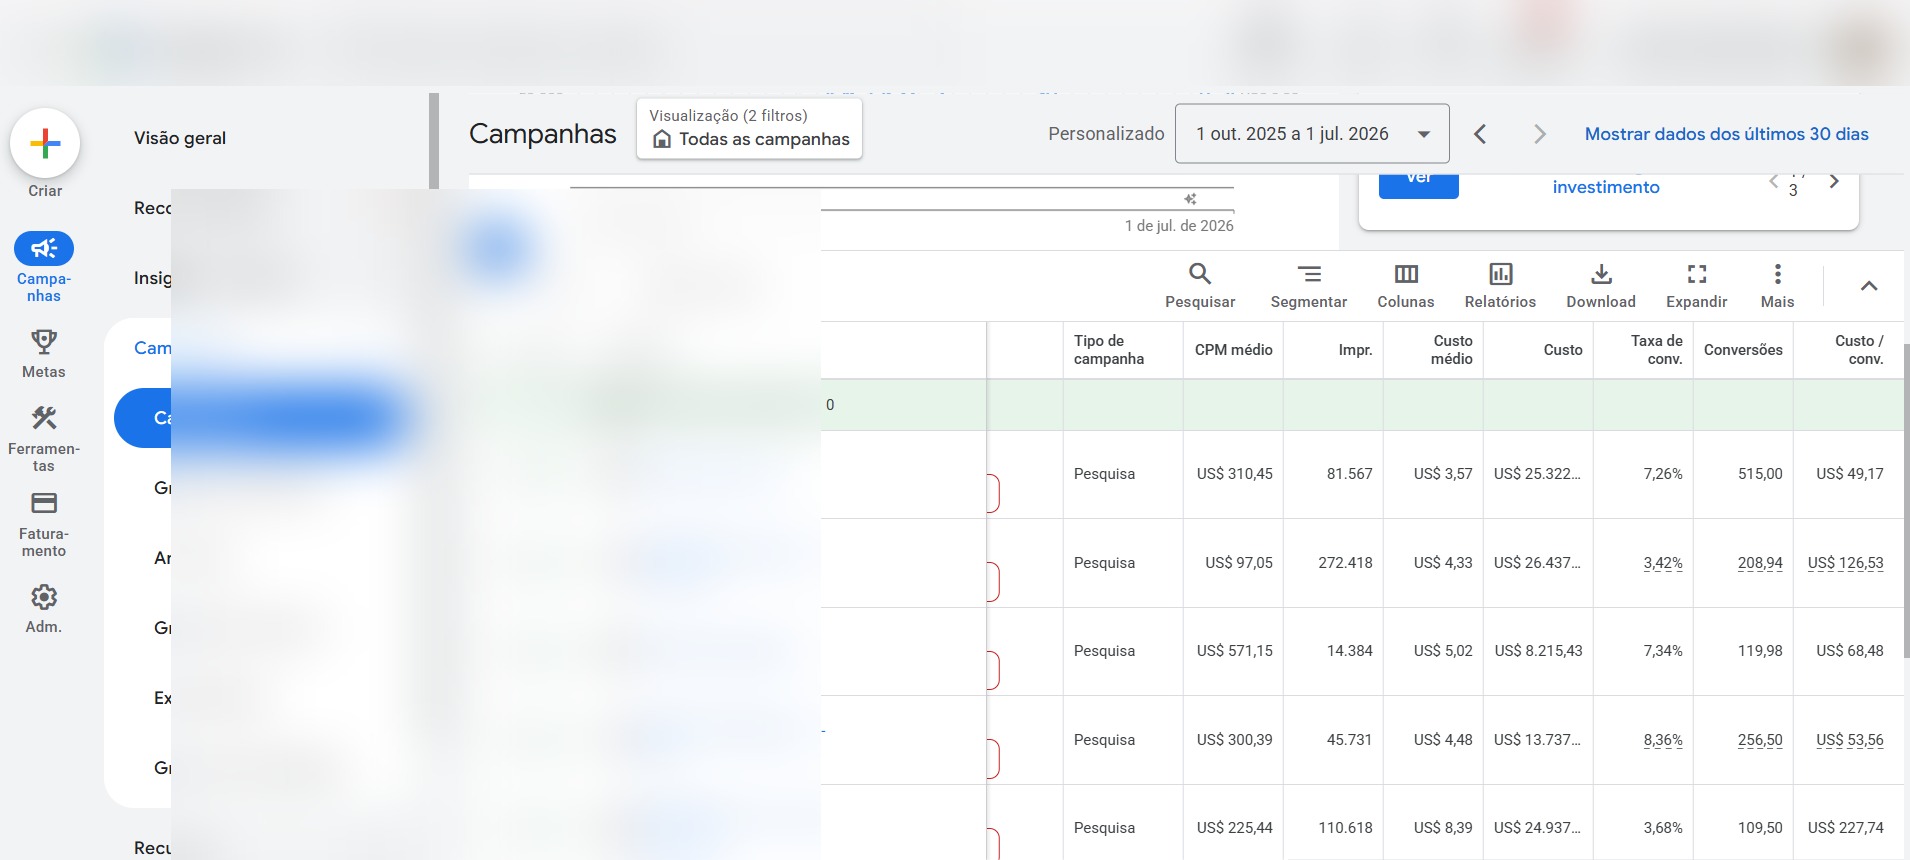The width and height of the screenshot is (1910, 860).
Task: Click the average cost US$ 8,39
Action: (1443, 828)
